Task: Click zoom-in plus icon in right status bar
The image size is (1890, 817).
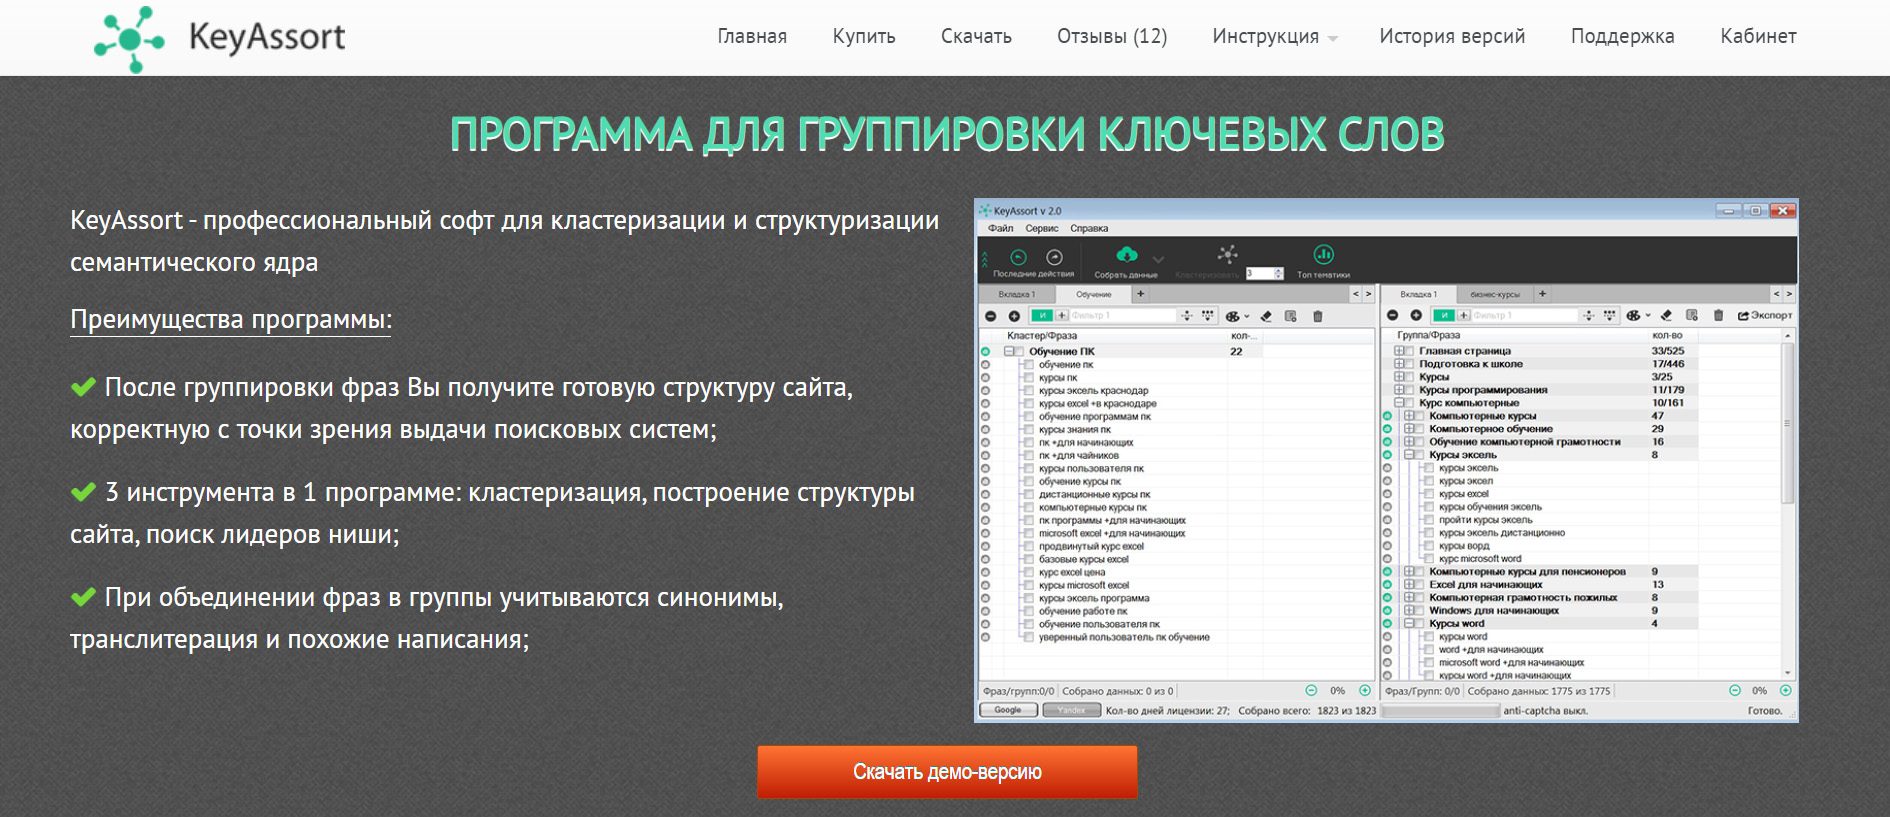Action: [1786, 690]
